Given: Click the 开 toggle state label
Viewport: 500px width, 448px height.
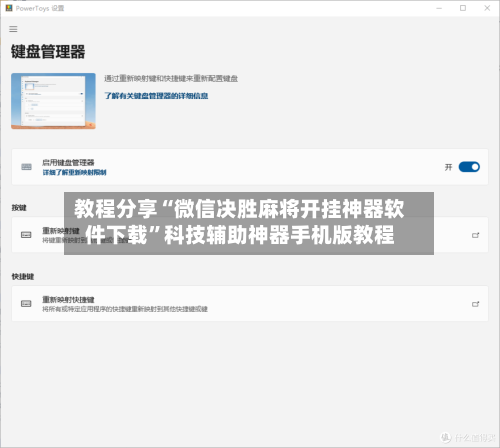Looking at the screenshot, I should [x=449, y=167].
